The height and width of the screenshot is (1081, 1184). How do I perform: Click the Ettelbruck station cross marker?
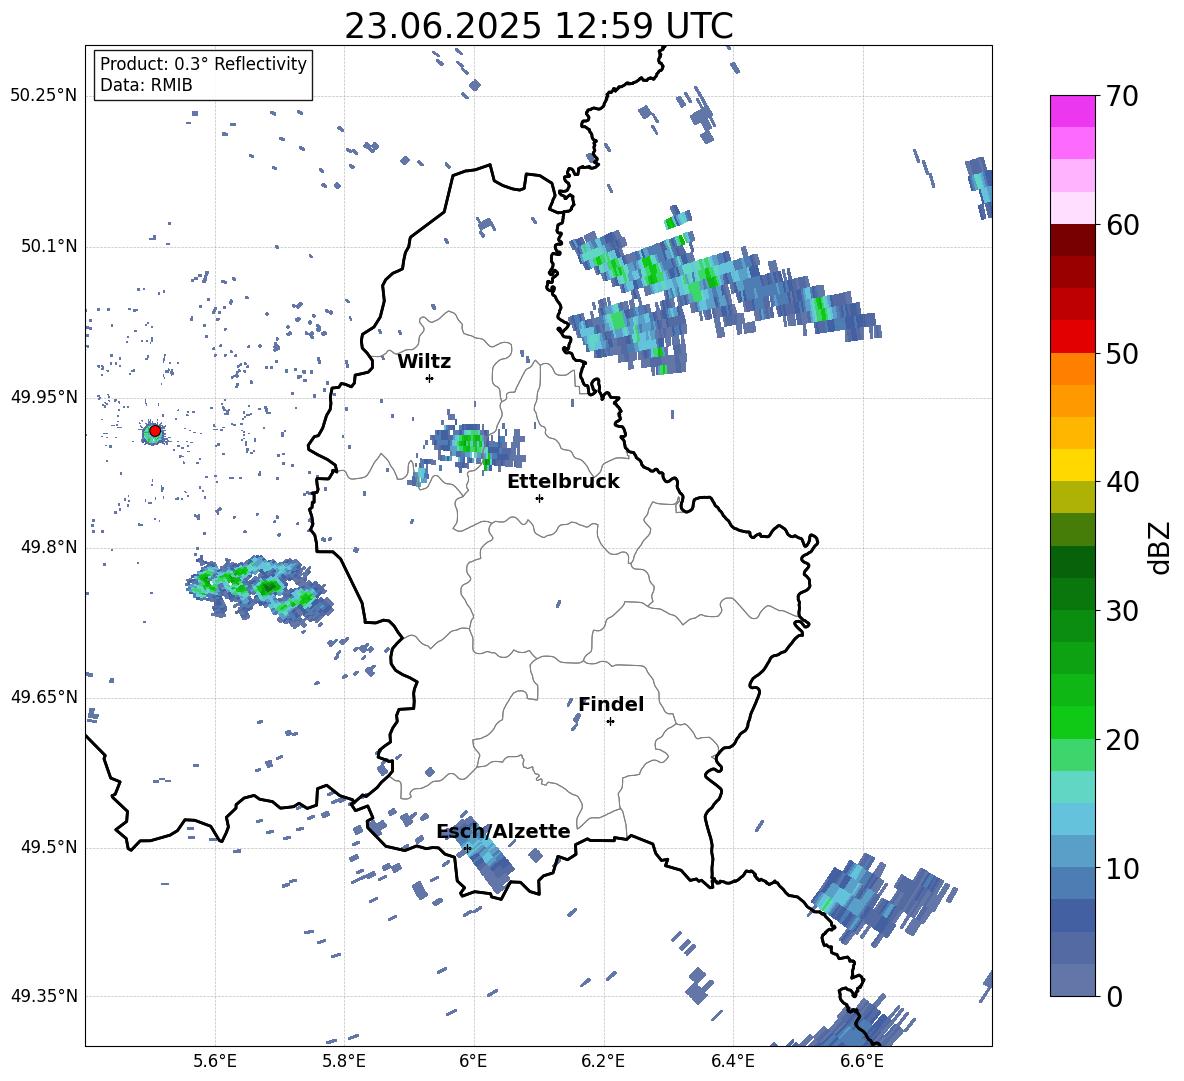pyautogui.click(x=539, y=498)
